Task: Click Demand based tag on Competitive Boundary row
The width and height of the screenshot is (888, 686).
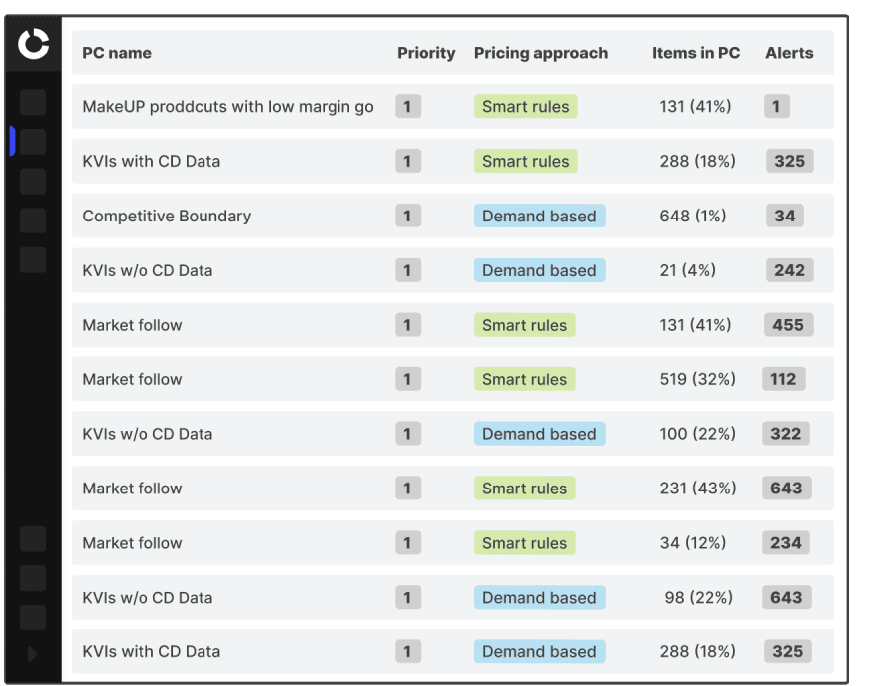Action: tap(539, 216)
